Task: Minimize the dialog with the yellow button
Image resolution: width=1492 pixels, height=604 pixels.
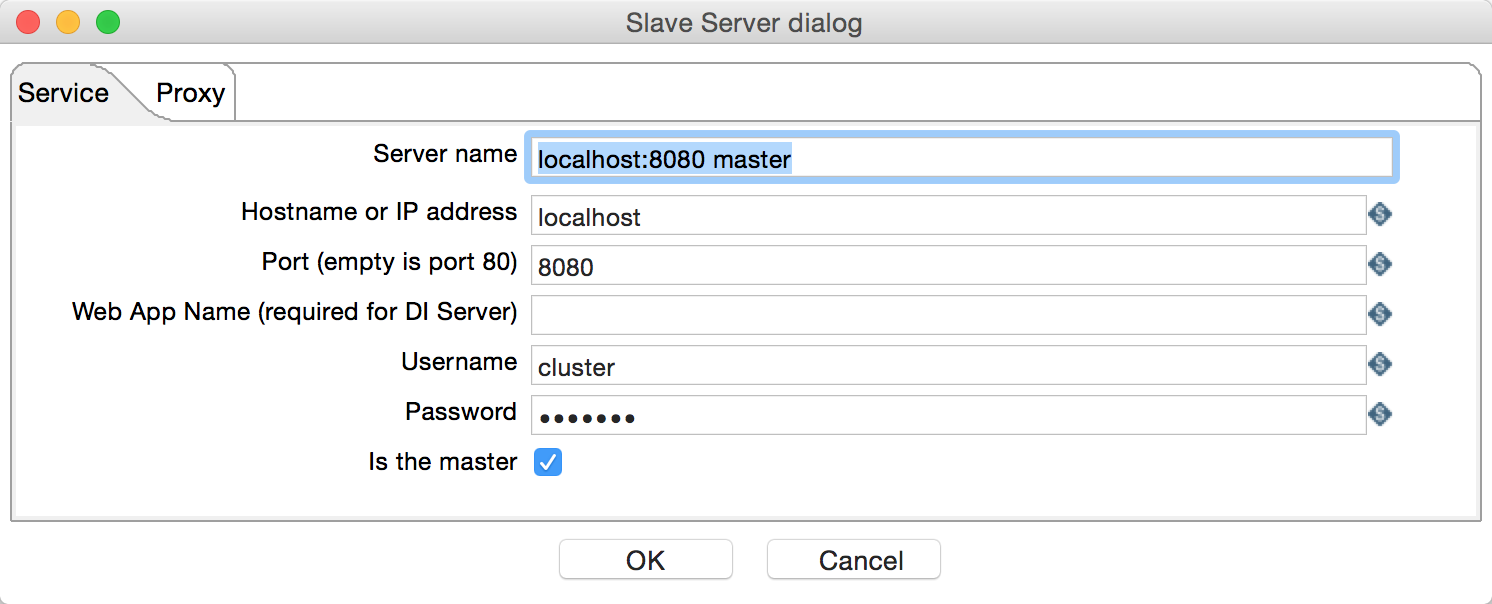Action: 68,22
